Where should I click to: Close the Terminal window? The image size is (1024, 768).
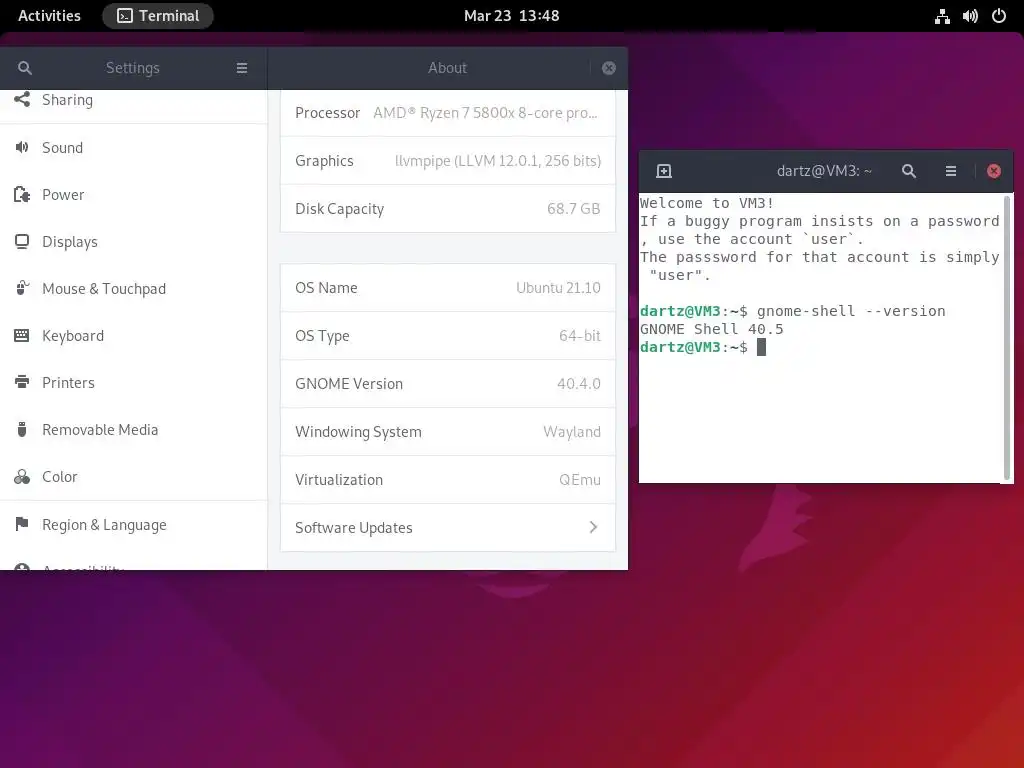(x=994, y=171)
